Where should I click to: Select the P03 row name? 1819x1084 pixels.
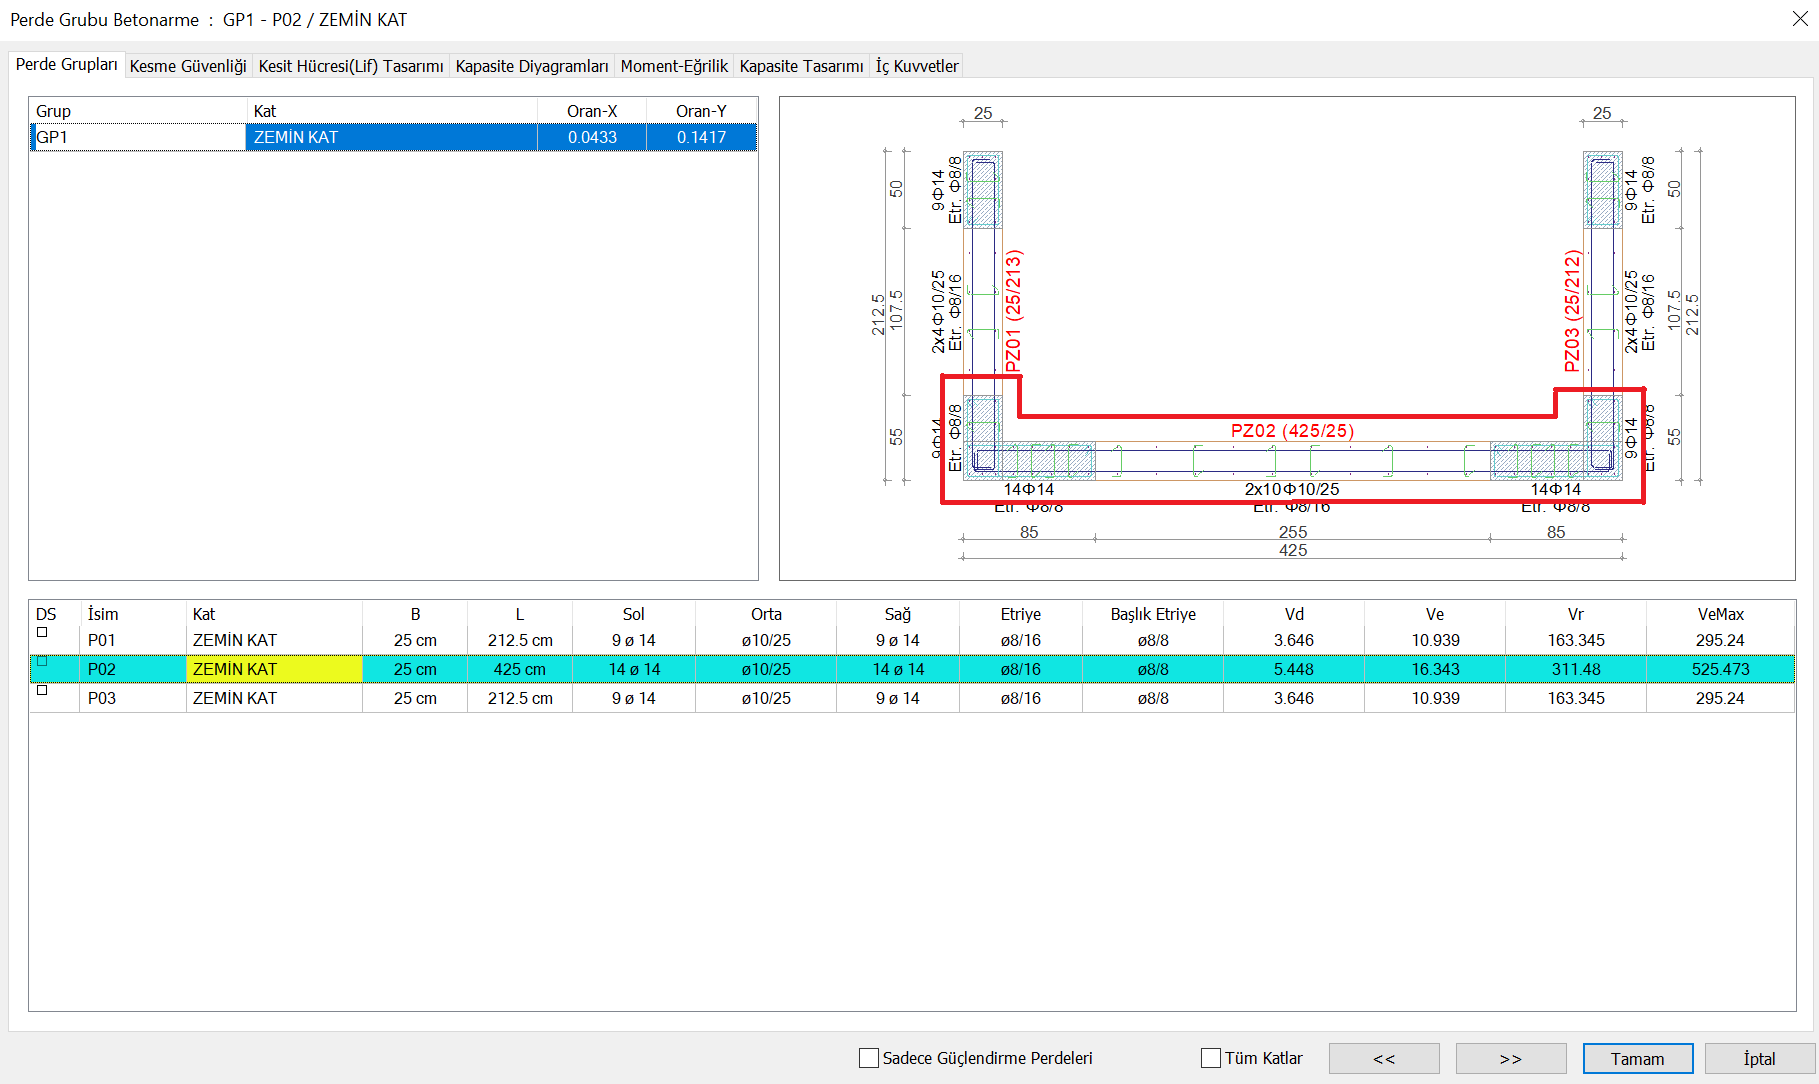(x=102, y=698)
